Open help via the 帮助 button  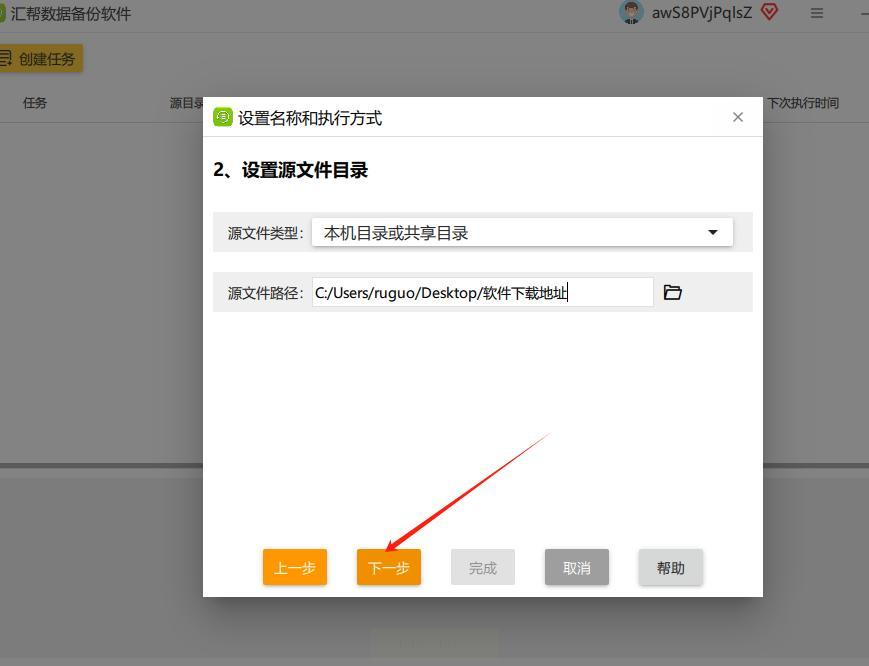click(671, 567)
